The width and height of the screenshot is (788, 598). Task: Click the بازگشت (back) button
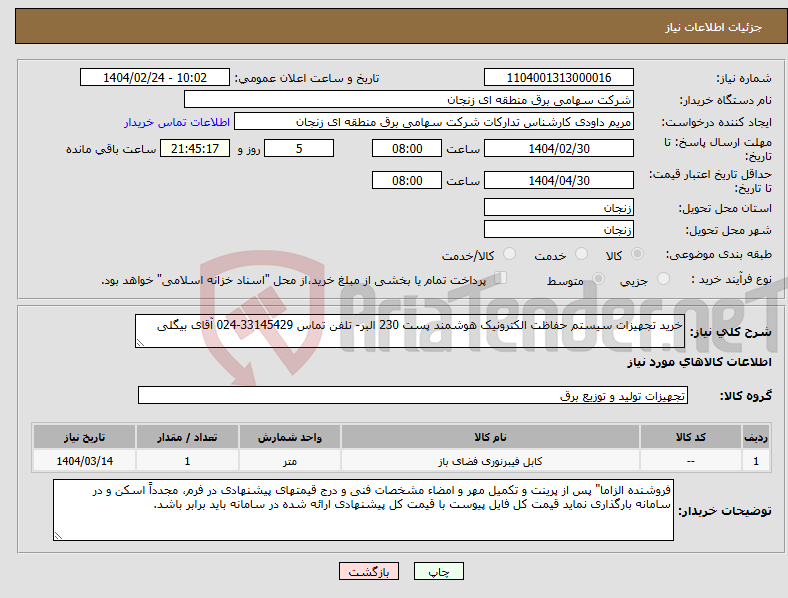(369, 571)
